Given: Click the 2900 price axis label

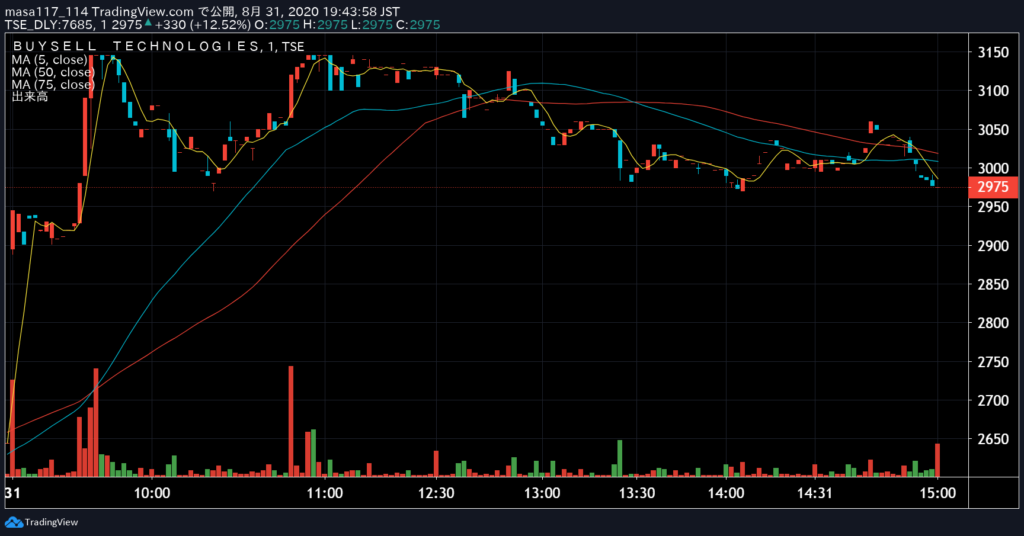Looking at the screenshot, I should (993, 245).
